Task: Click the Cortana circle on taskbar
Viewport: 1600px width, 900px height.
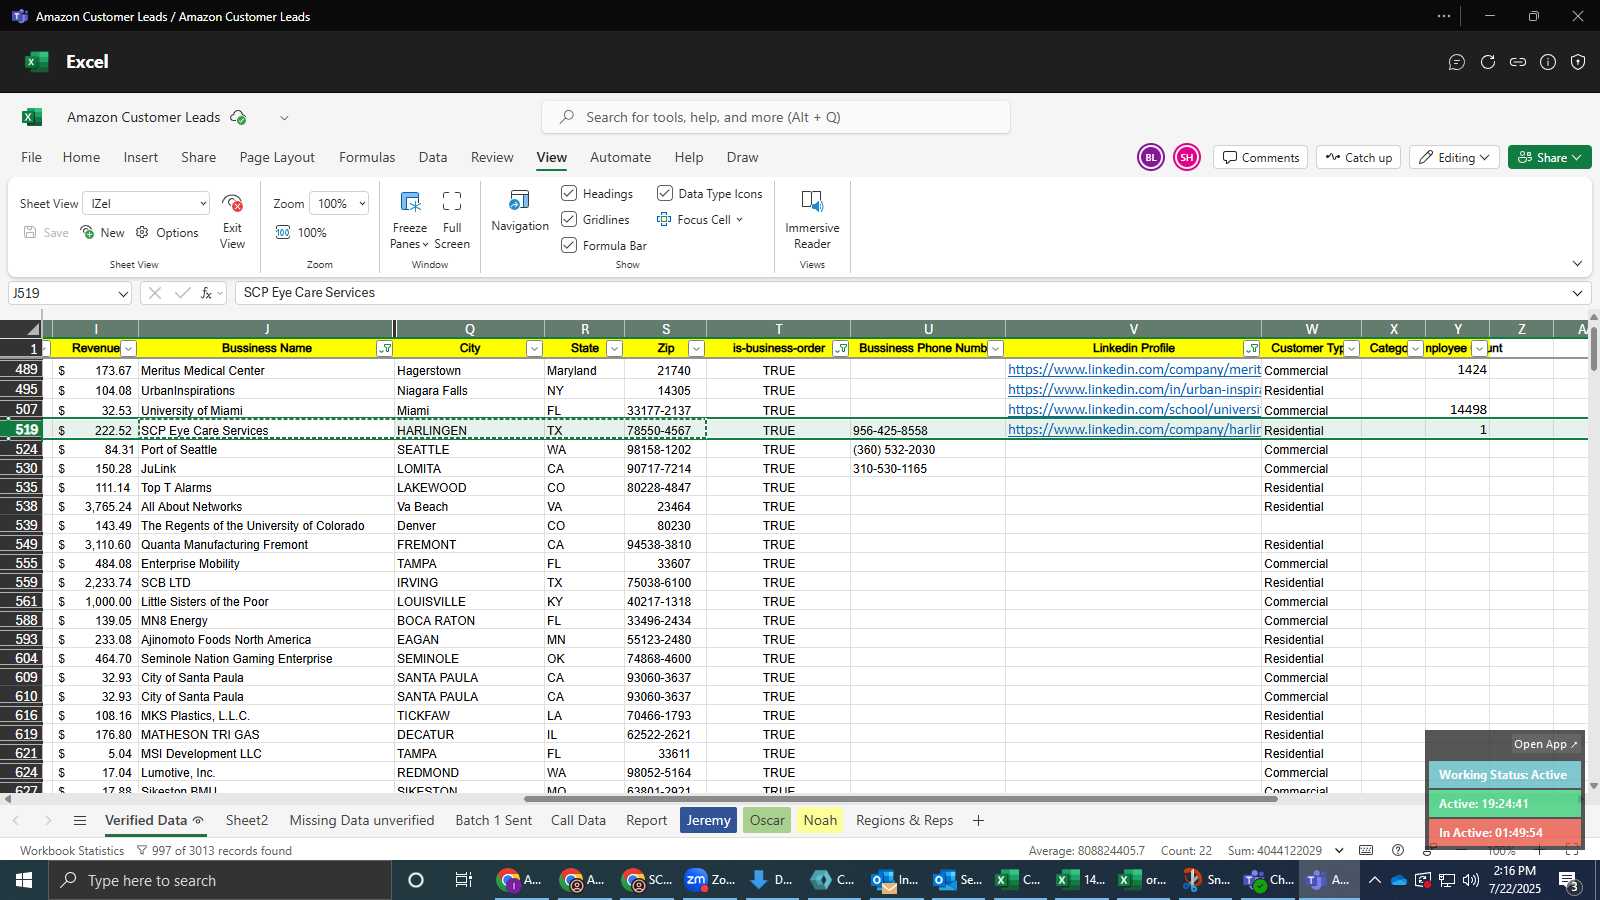Action: coord(416,880)
